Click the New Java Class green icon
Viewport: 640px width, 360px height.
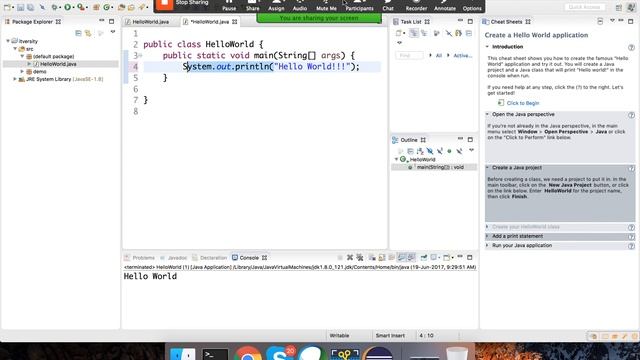click(107, 7)
